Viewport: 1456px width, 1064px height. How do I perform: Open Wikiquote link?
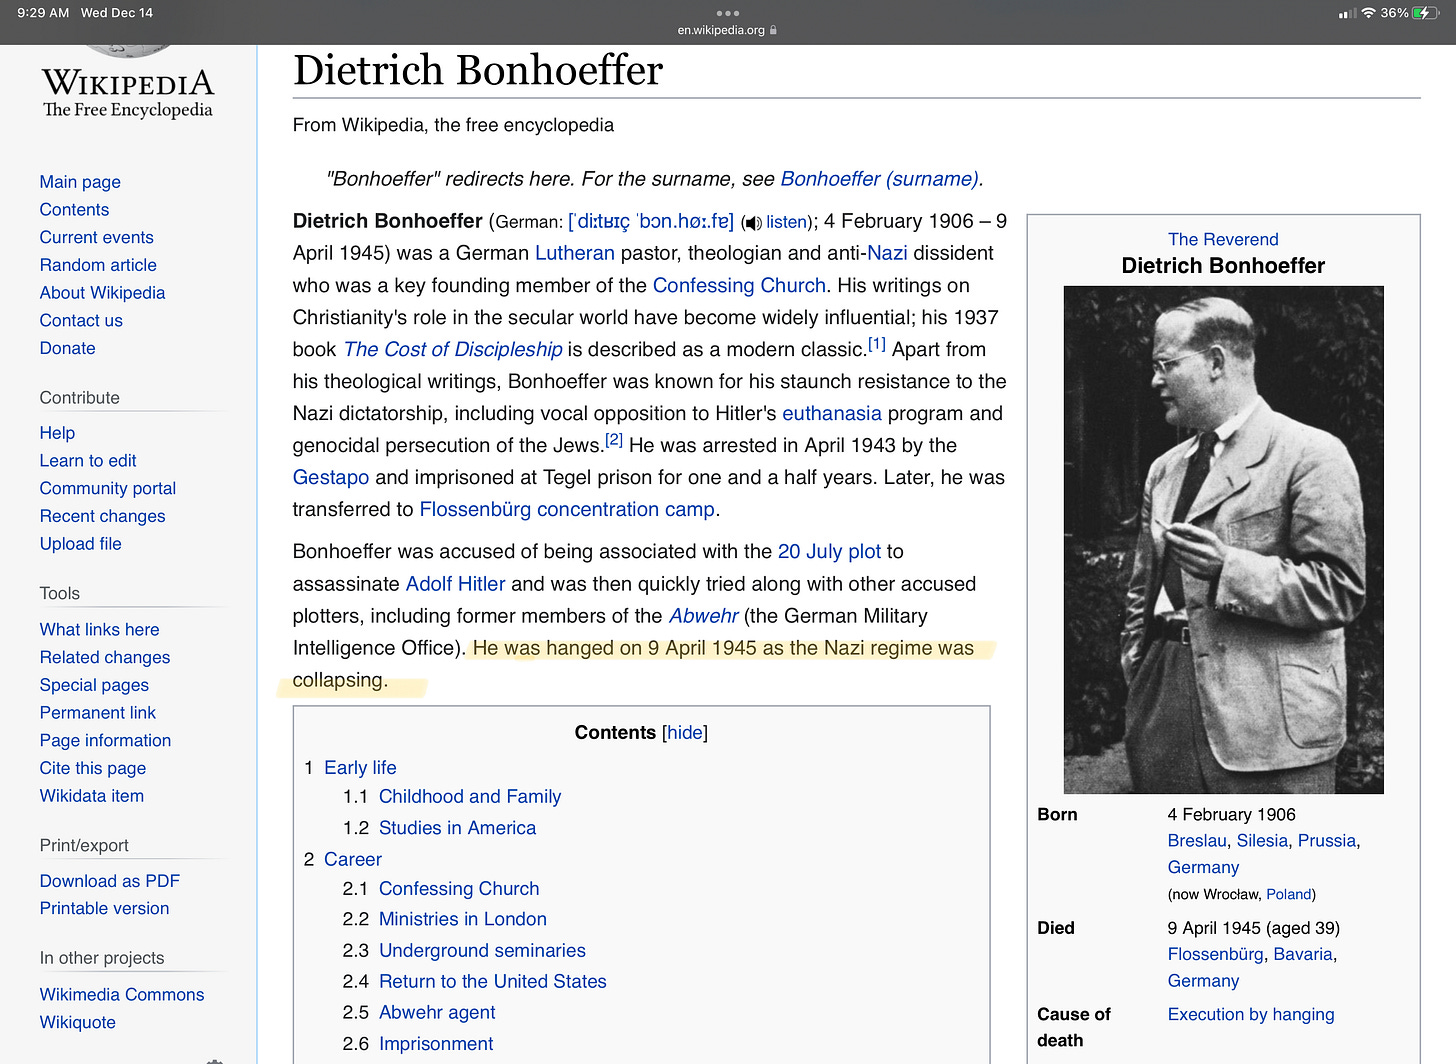[78, 1023]
